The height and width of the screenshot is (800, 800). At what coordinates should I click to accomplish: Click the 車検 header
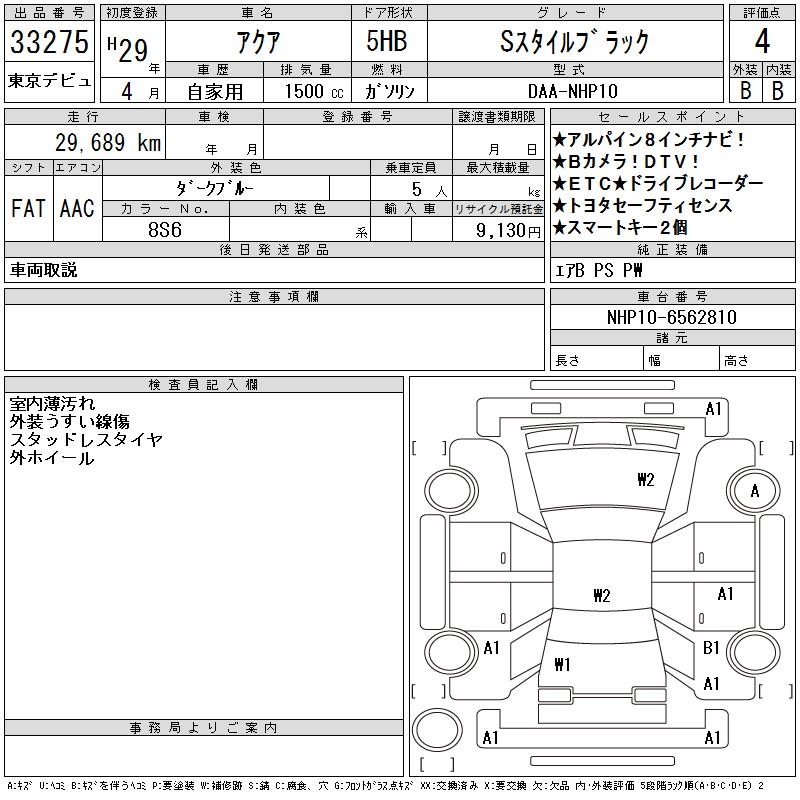pyautogui.click(x=214, y=116)
